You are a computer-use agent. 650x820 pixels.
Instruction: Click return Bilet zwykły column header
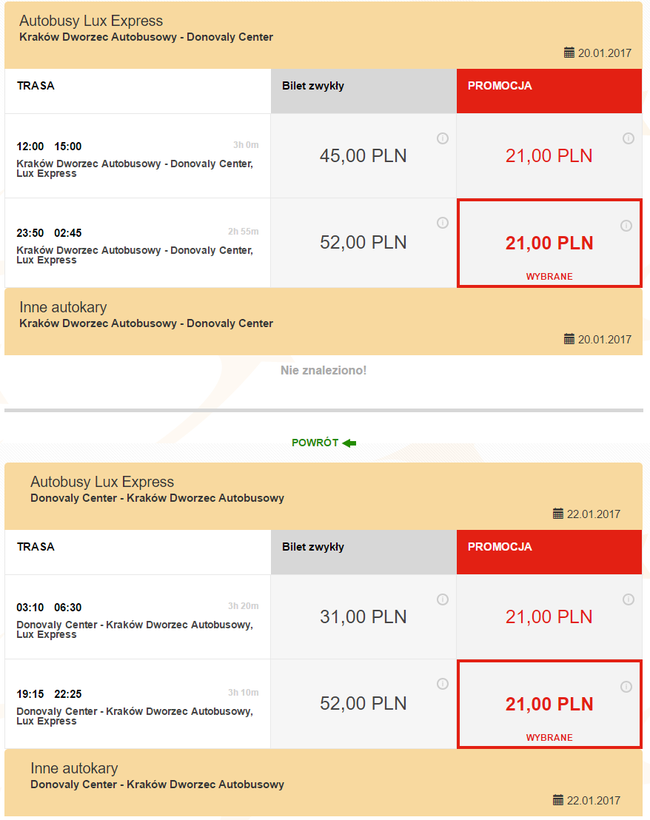pyautogui.click(x=363, y=548)
